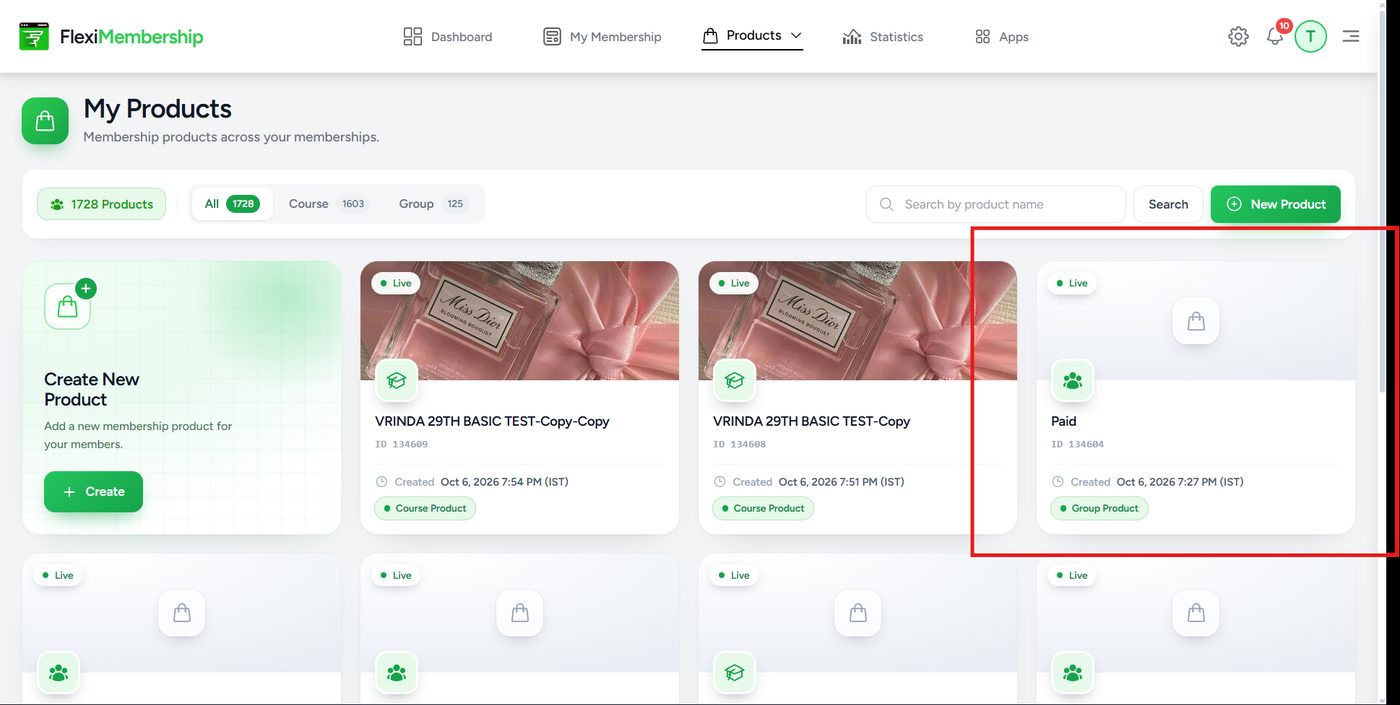Viewport: 1400px width, 705px height.
Task: Click the New Product button
Action: [1276, 204]
